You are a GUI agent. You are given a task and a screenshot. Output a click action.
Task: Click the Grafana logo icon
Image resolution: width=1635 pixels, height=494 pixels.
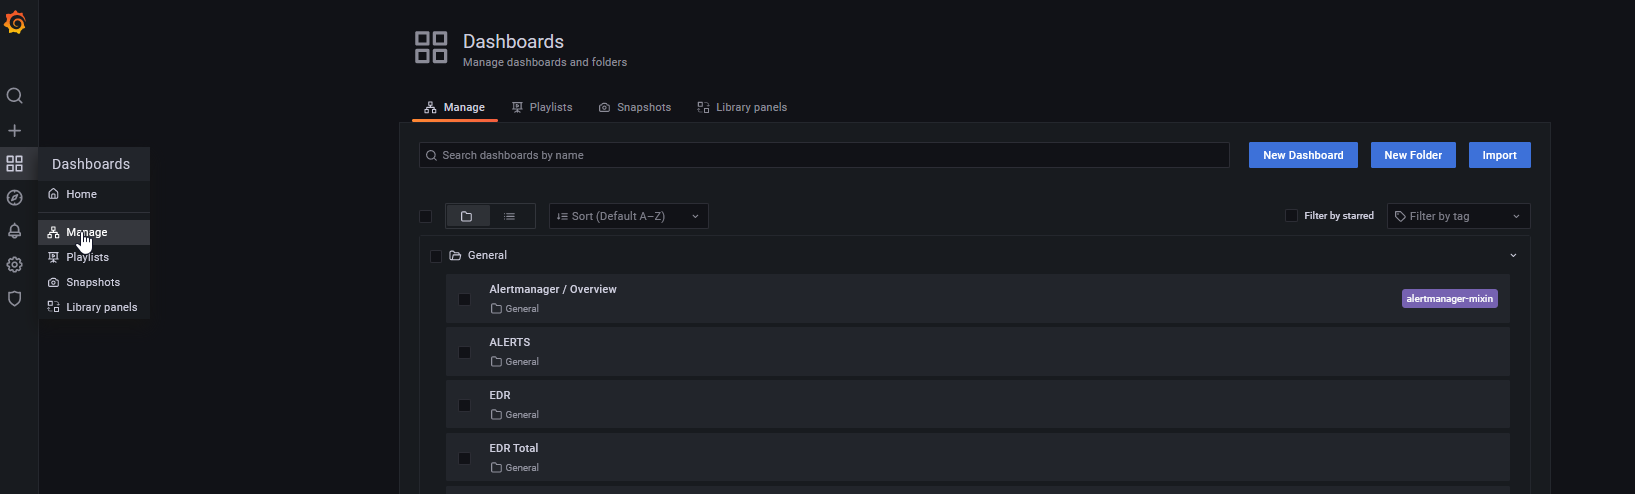click(x=15, y=22)
